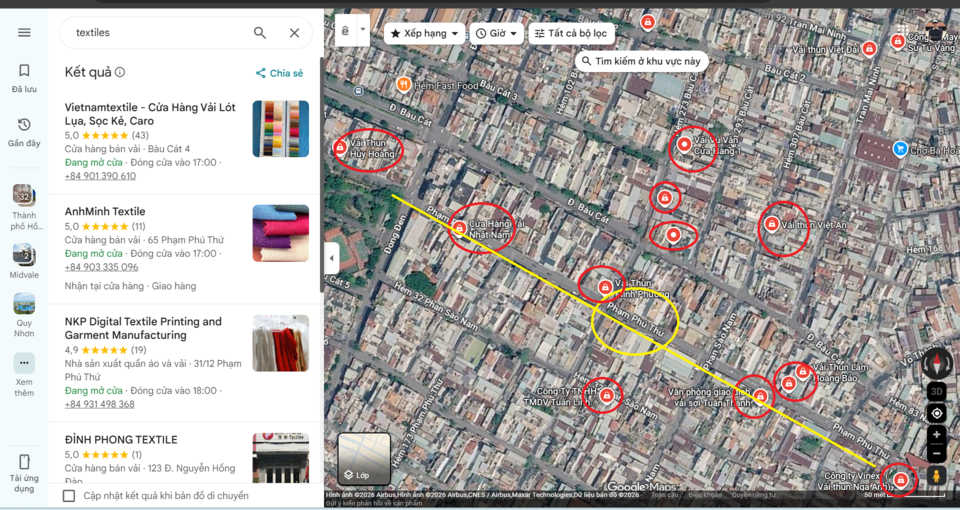
Task: Click the compass rotation control
Action: point(936,364)
